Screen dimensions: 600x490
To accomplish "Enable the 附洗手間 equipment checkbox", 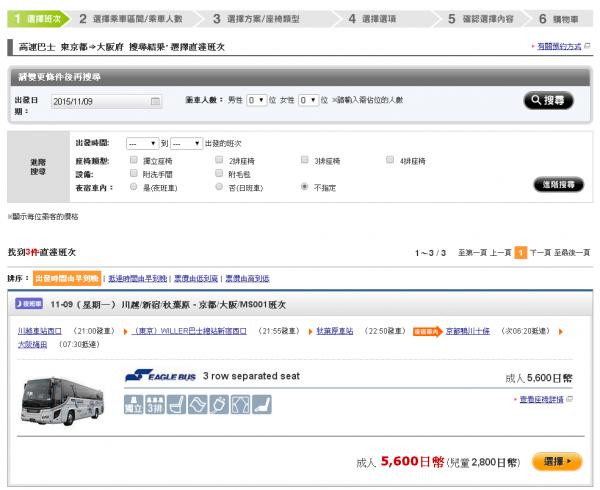I will (134, 173).
